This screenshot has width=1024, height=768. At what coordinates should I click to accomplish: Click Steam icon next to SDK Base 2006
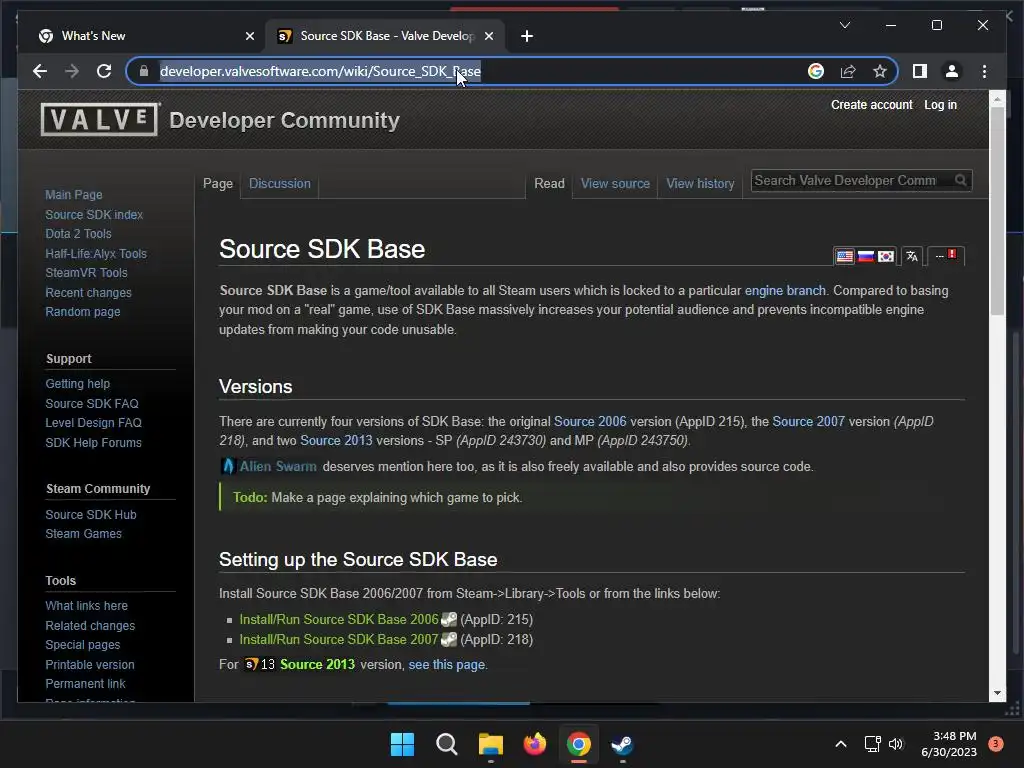pos(449,619)
